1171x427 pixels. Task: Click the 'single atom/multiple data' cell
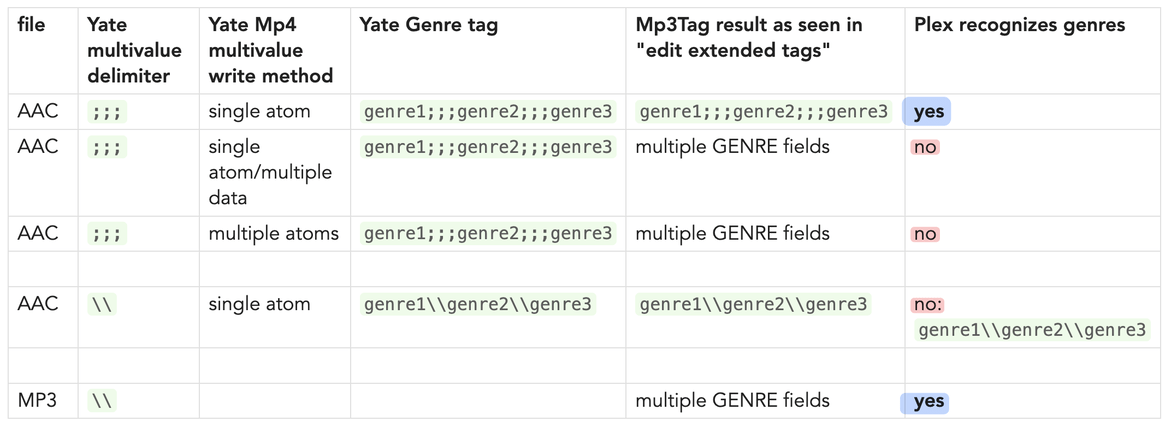pos(269,172)
